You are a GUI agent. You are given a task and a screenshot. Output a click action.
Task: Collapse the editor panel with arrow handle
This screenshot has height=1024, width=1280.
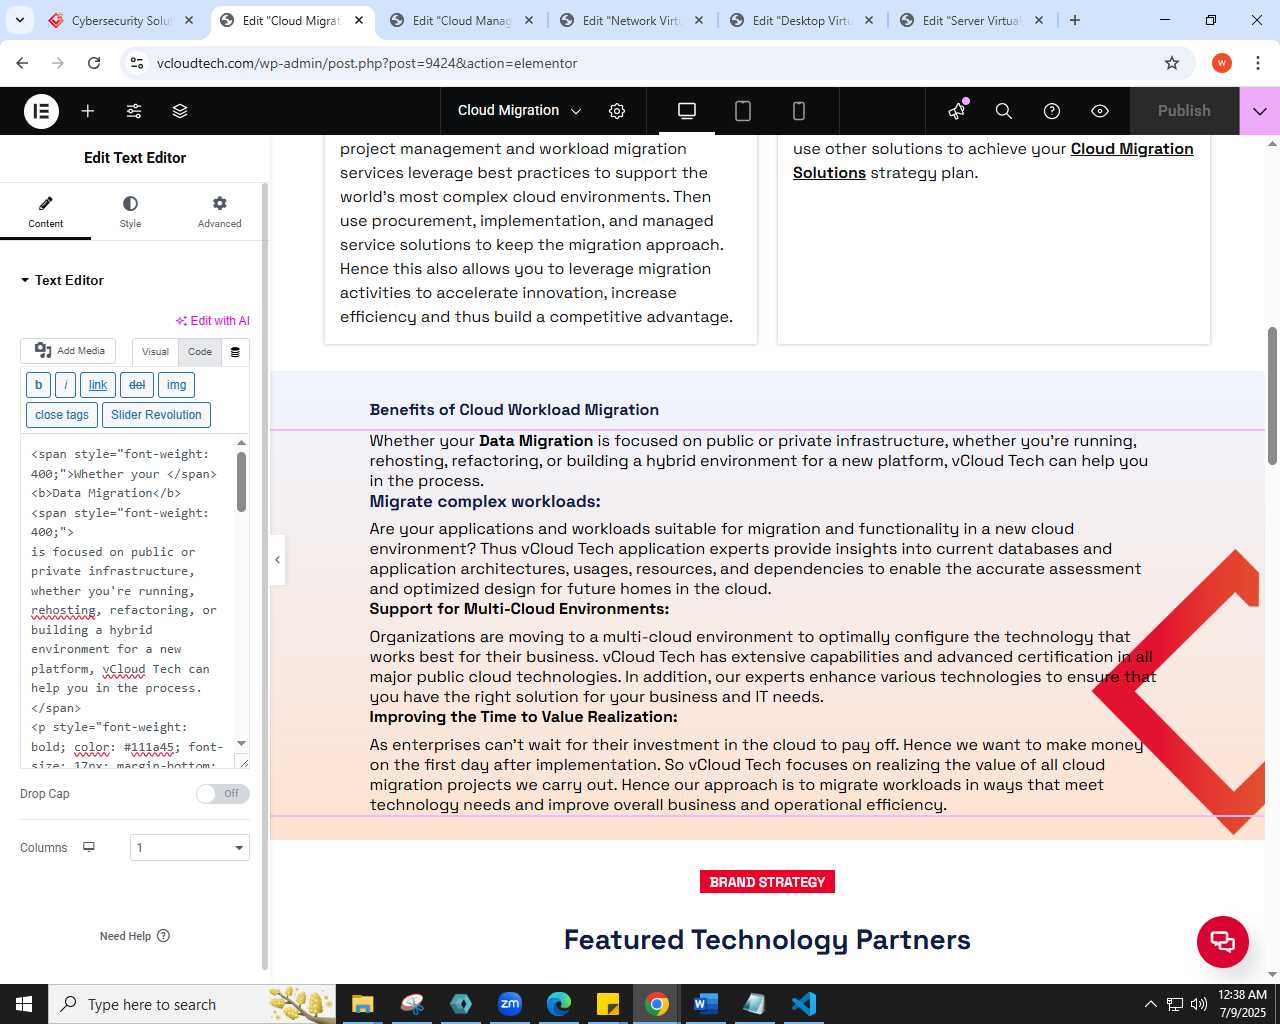coord(277,559)
